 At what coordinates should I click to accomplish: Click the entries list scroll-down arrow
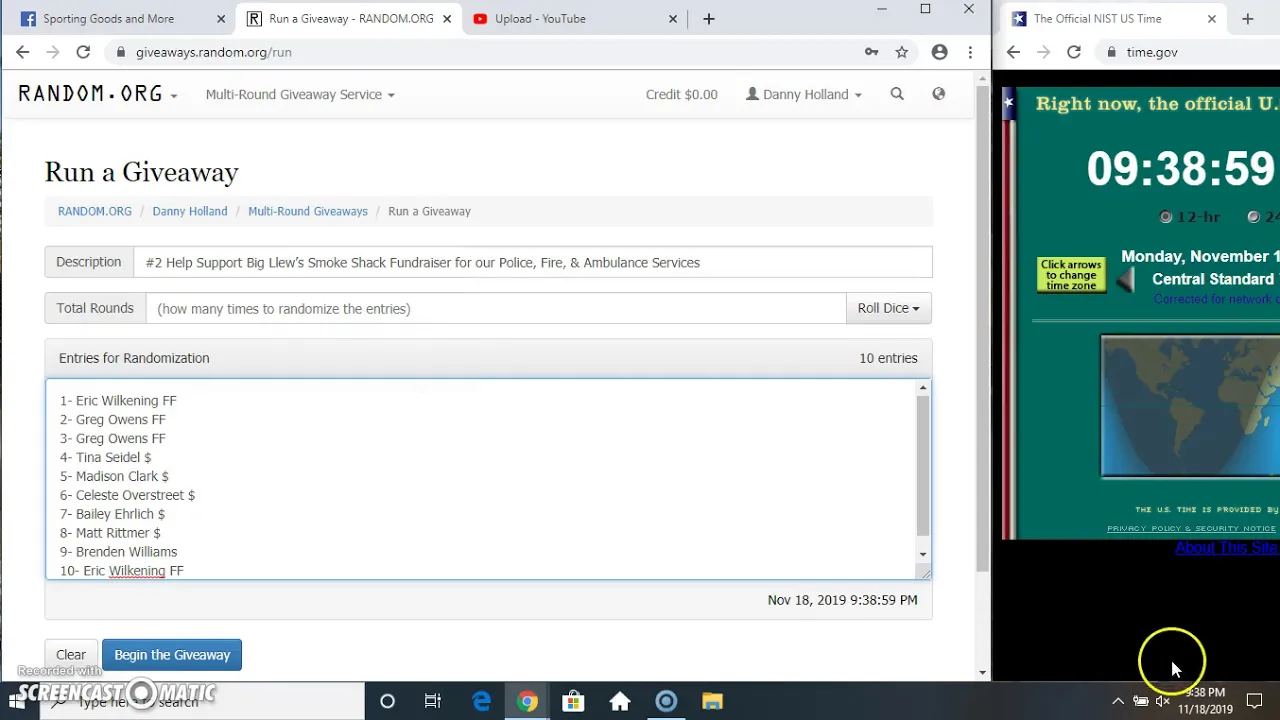[923, 554]
